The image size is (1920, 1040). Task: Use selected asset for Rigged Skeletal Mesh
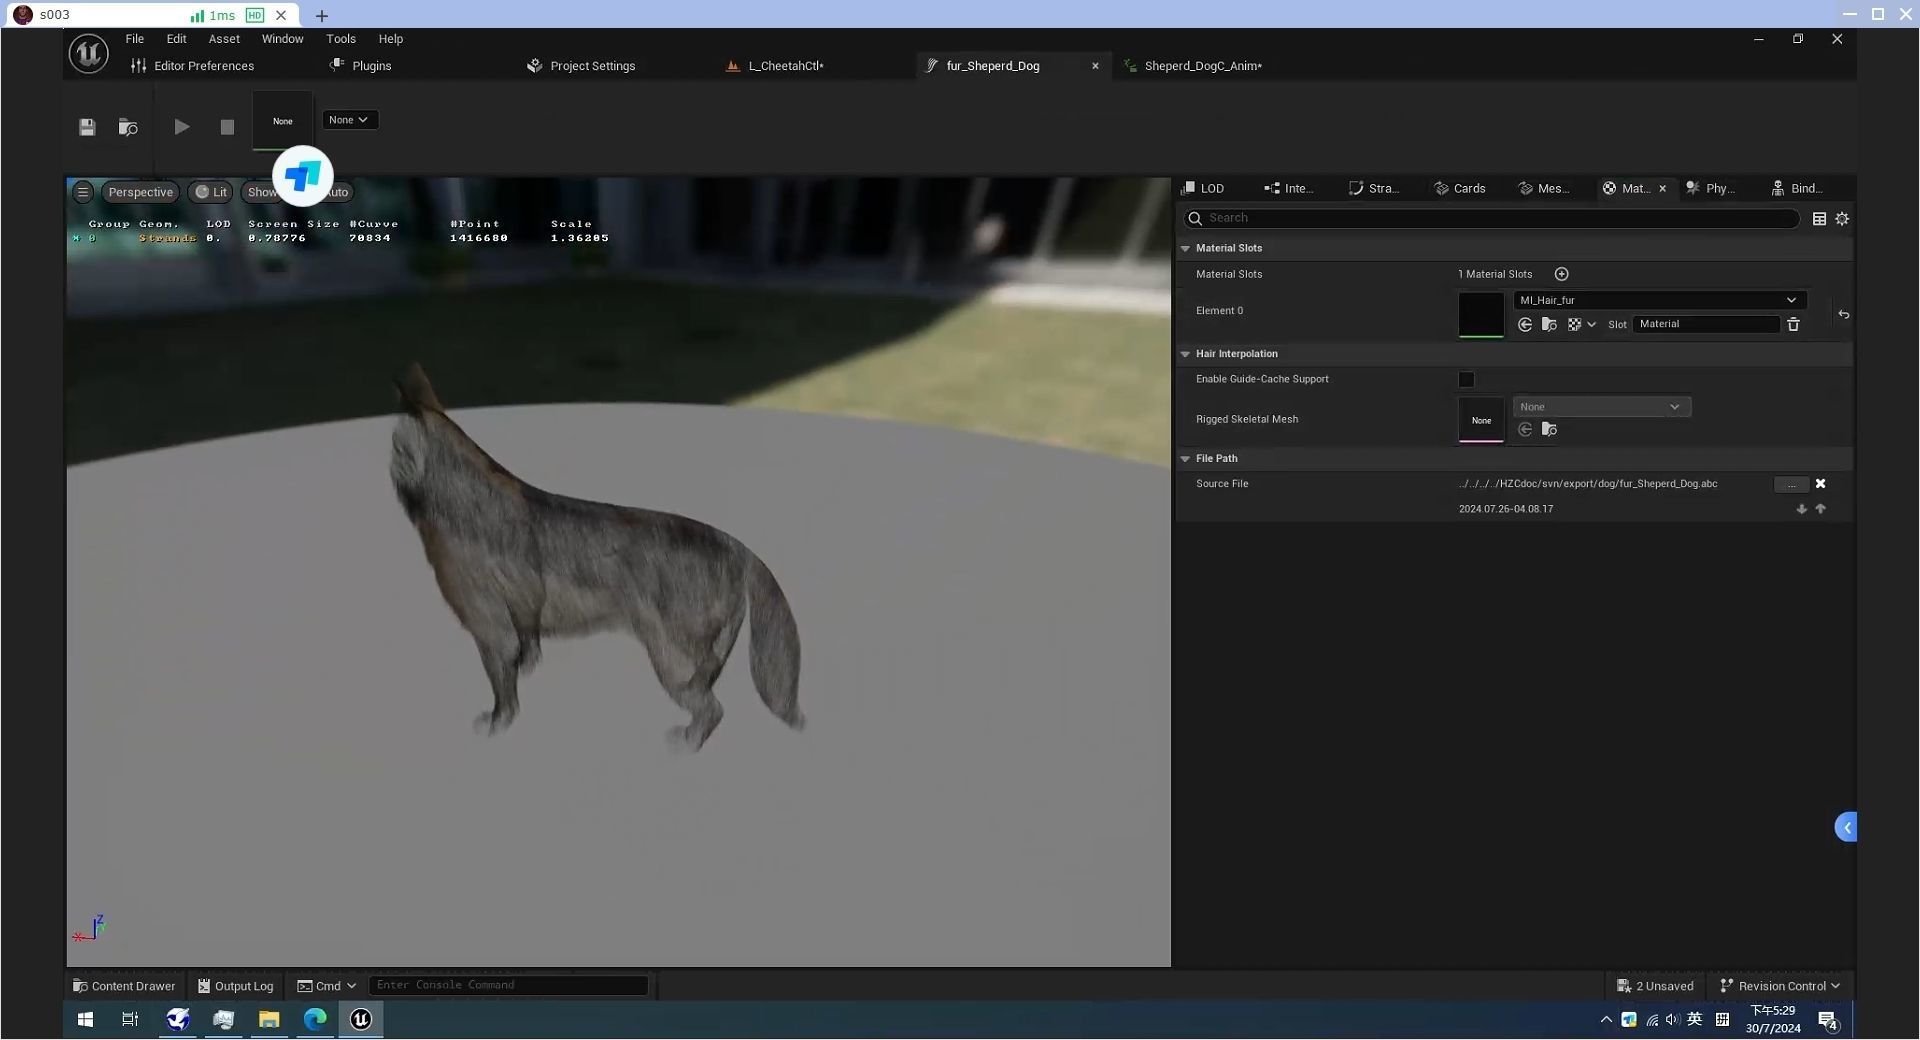pyautogui.click(x=1525, y=430)
